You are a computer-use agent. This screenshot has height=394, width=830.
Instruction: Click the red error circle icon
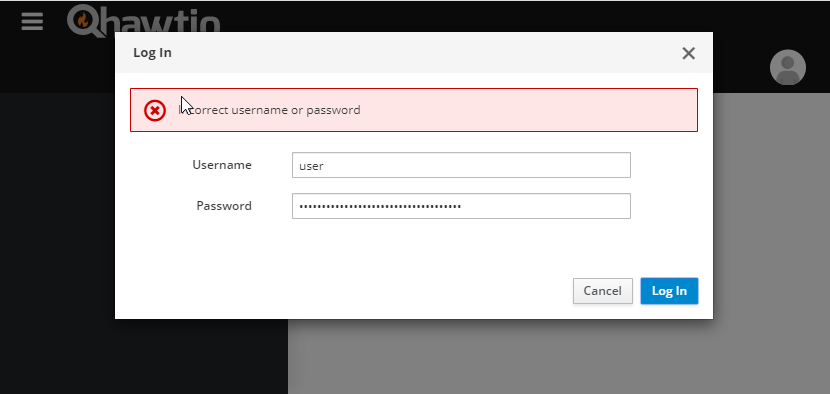[155, 111]
